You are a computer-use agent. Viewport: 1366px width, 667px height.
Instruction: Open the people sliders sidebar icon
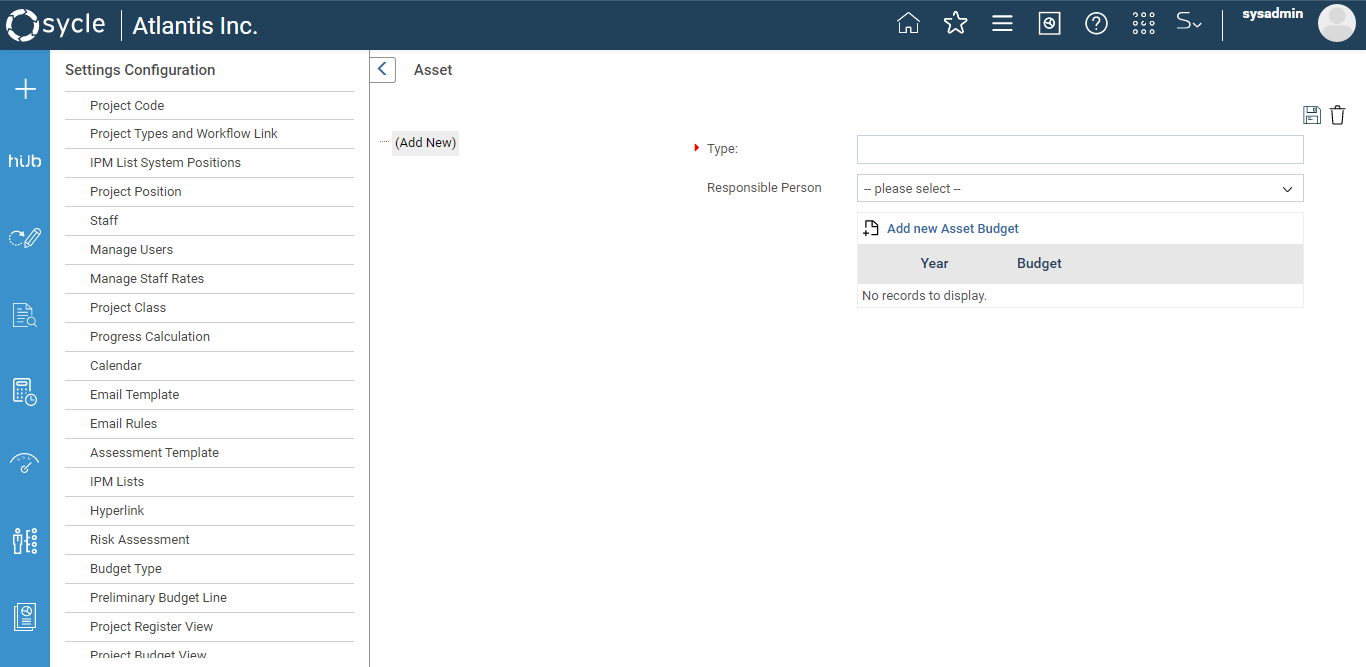25,541
